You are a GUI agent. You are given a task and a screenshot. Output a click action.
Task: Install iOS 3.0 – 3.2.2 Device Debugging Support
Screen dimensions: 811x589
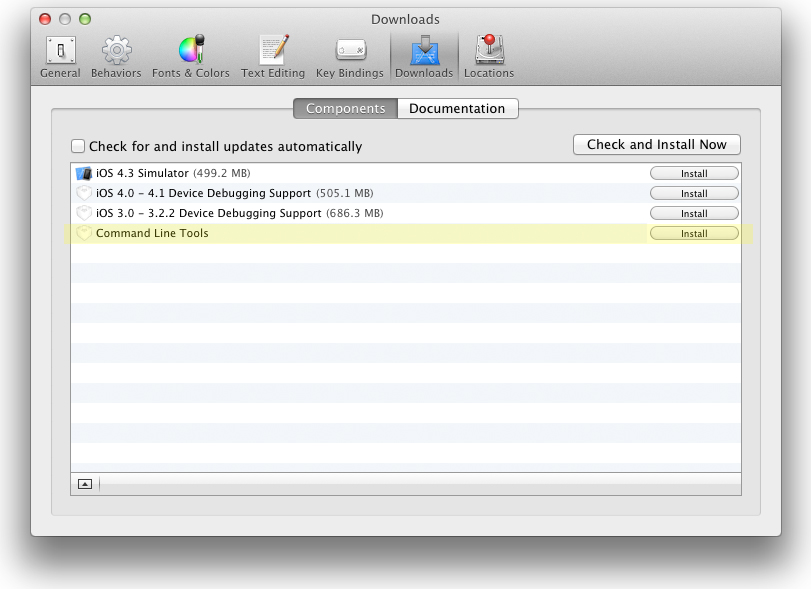[x=694, y=213]
